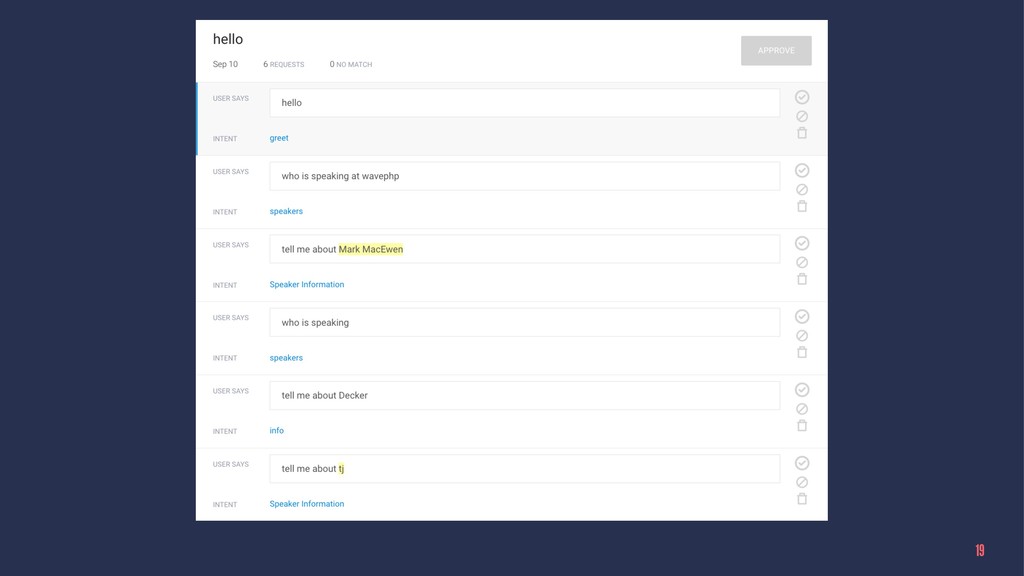Approve checkmark for 'tell me about tj'
Screen dimensions: 1024x576
(802, 463)
